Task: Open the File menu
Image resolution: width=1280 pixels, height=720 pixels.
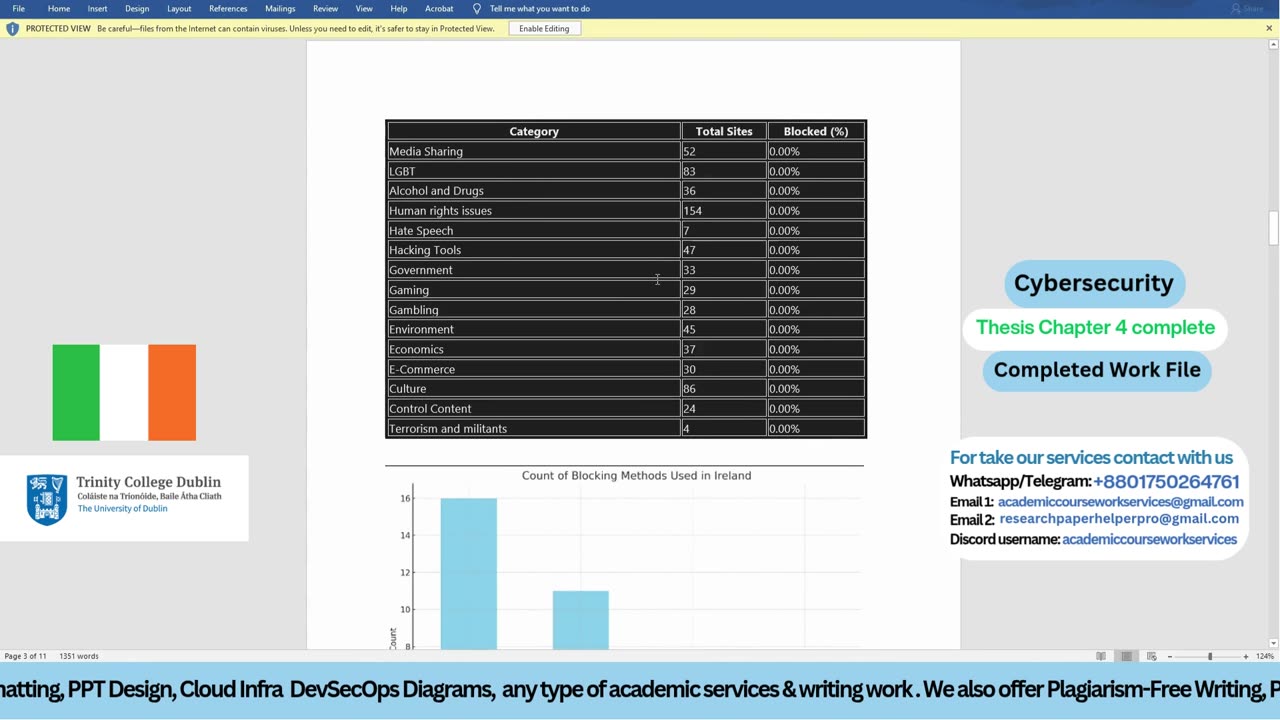Action: pos(19,8)
